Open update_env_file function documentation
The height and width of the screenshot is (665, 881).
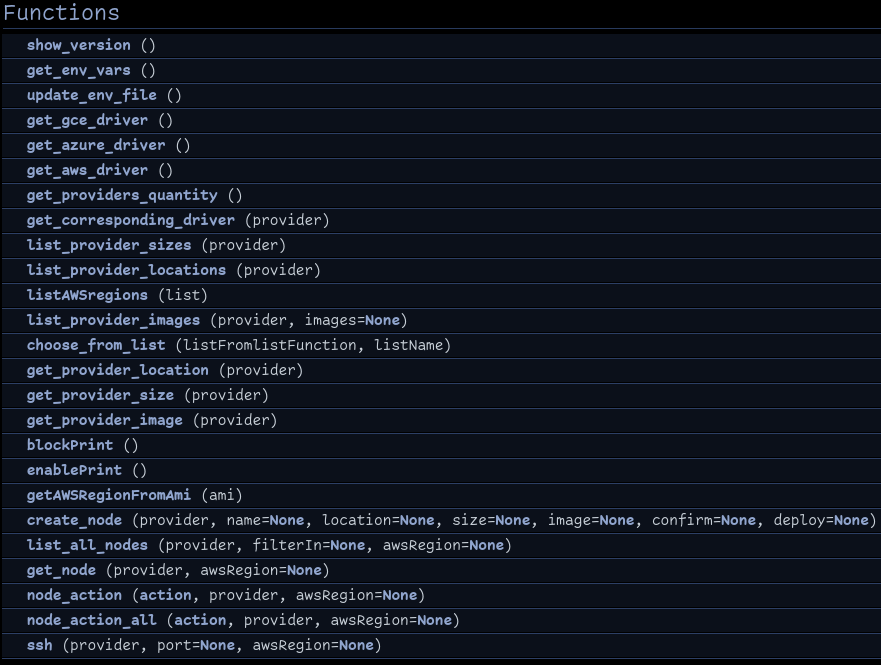coord(91,95)
